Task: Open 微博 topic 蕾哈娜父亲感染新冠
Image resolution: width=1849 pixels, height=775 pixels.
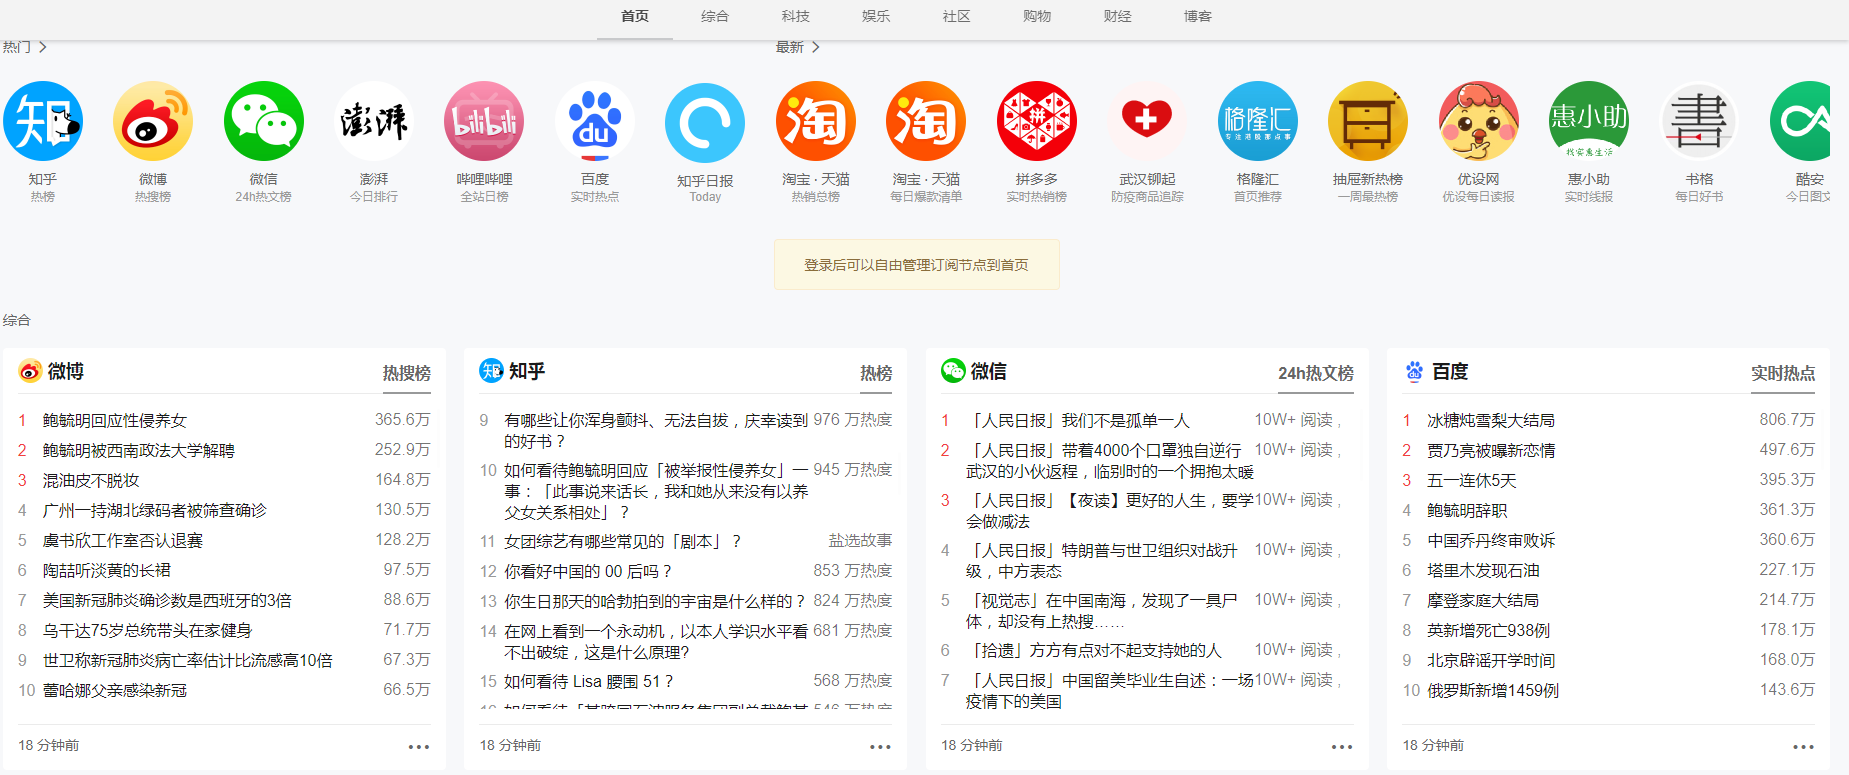Action: 114,691
